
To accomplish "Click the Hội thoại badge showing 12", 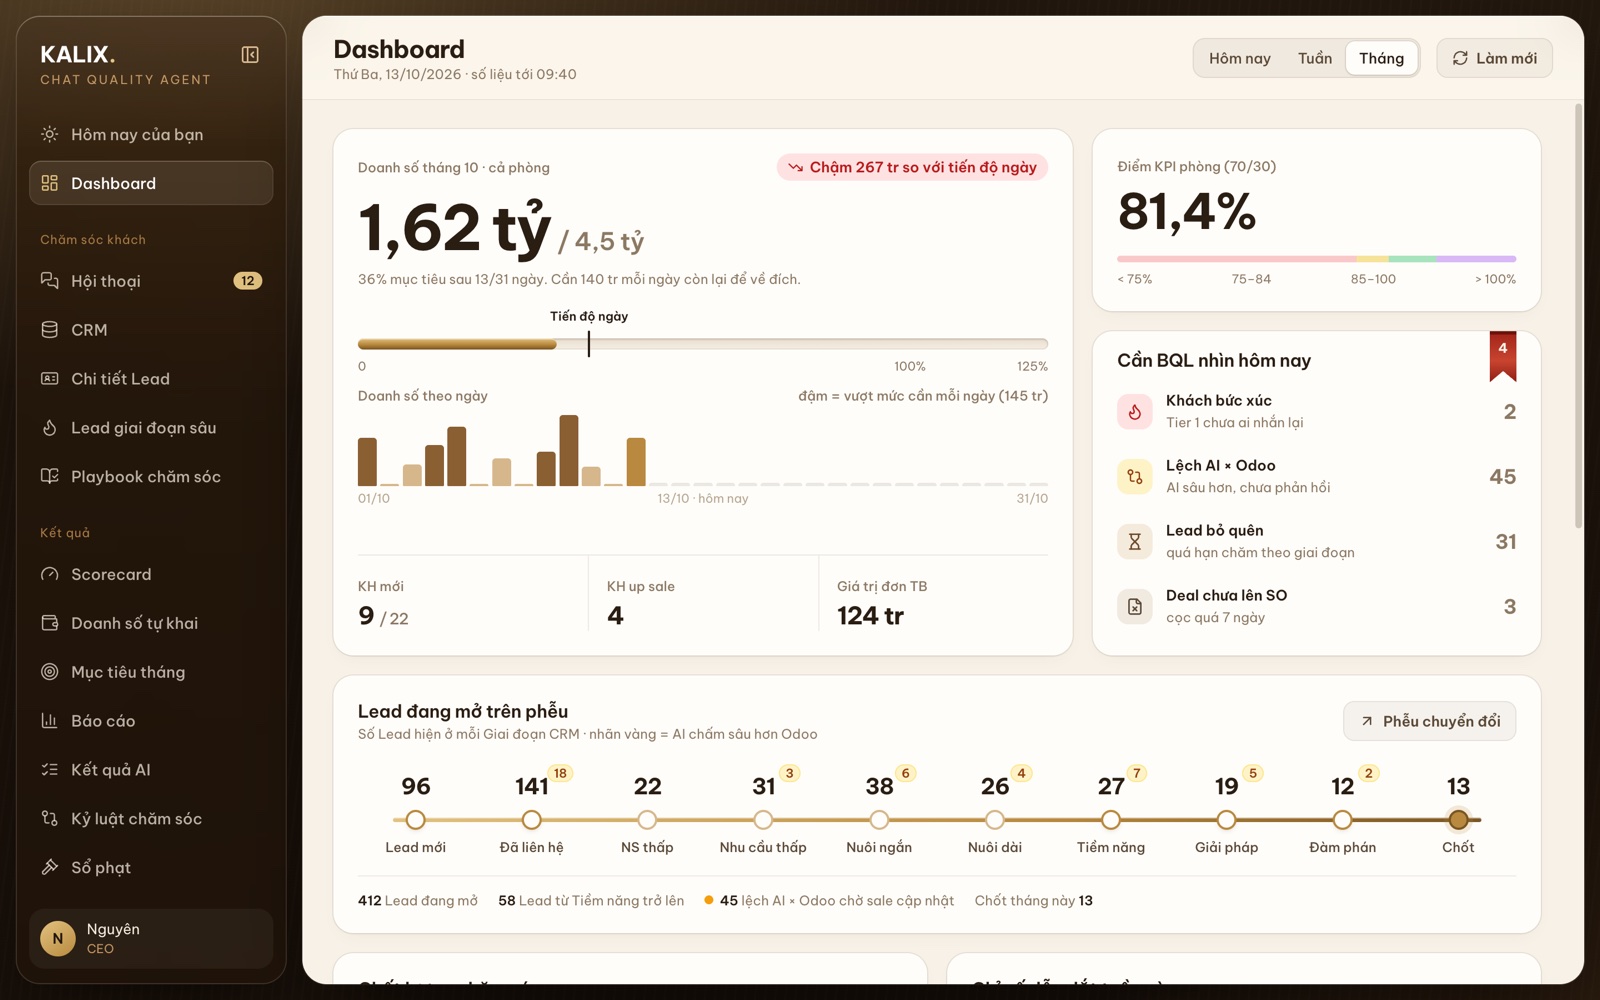I will point(248,281).
